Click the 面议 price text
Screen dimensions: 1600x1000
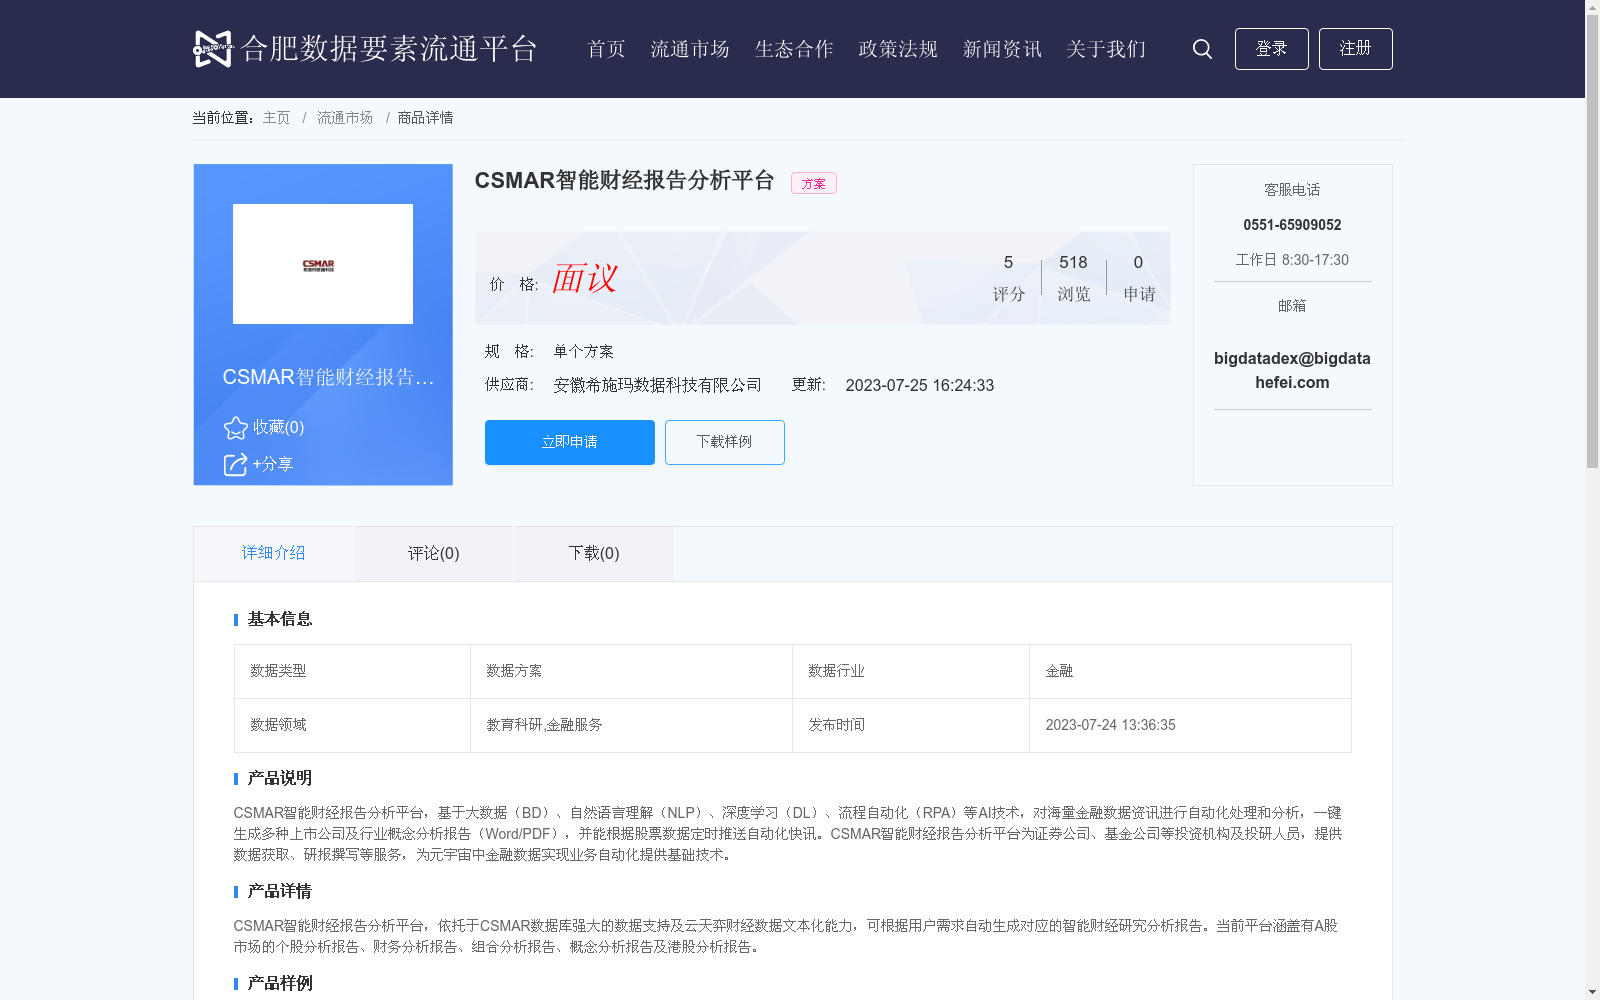(585, 279)
